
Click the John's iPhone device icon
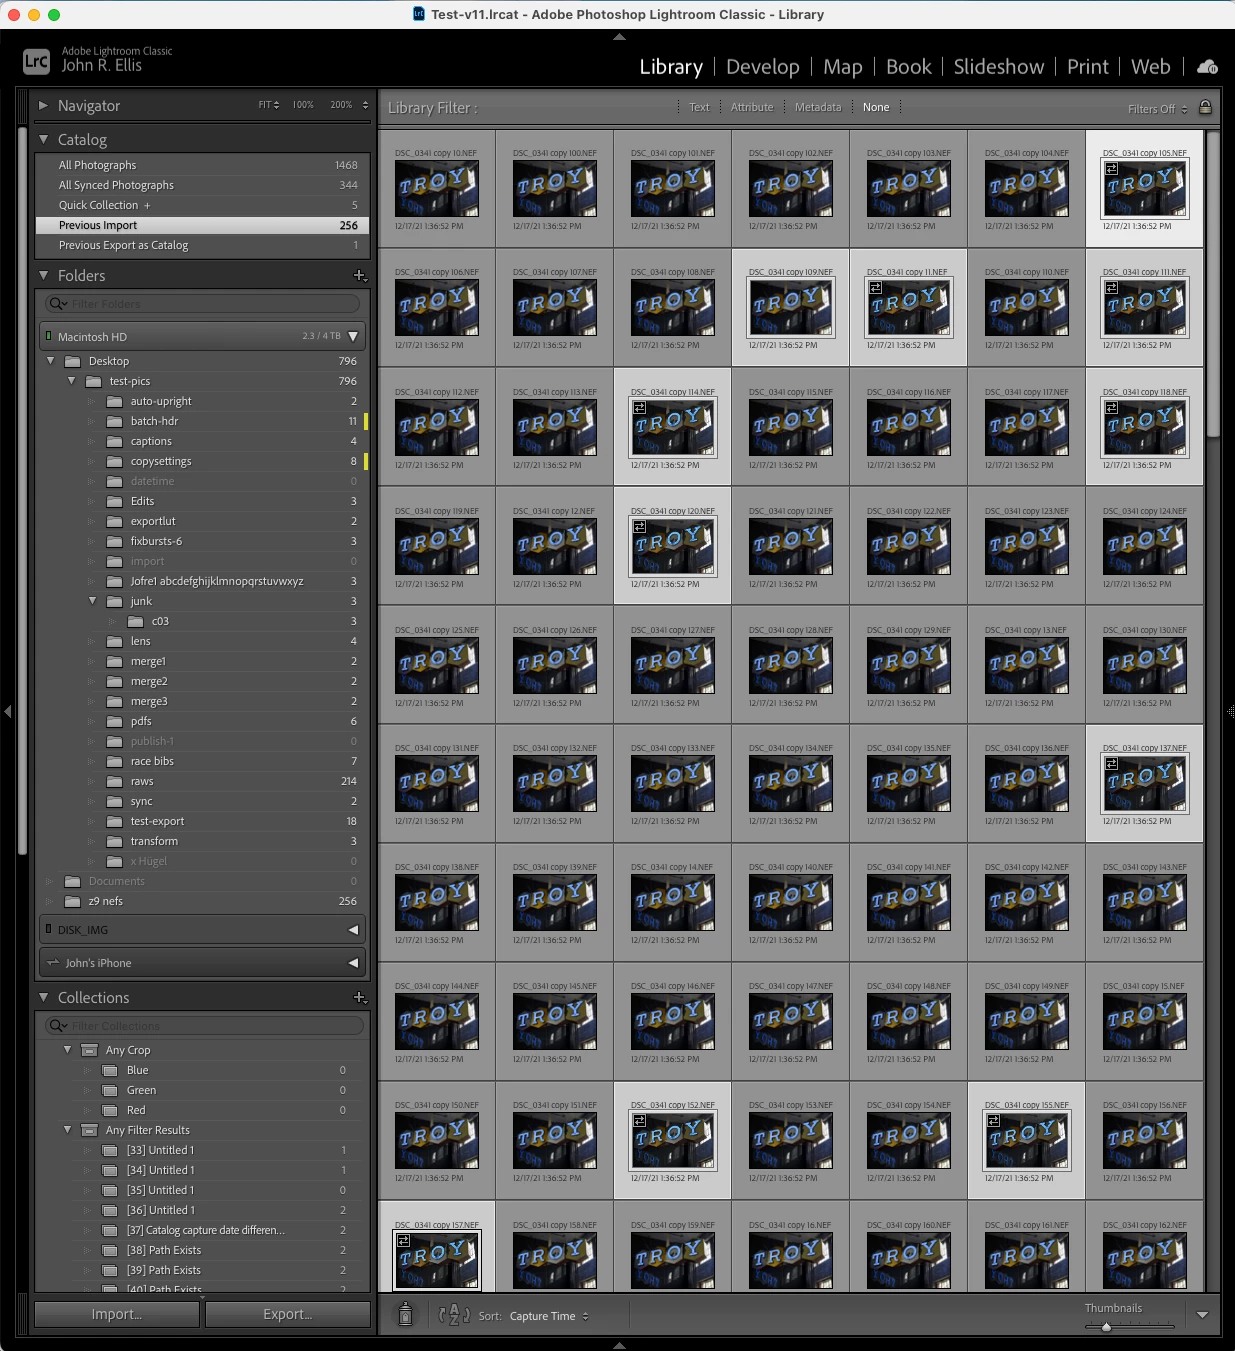[x=53, y=963]
